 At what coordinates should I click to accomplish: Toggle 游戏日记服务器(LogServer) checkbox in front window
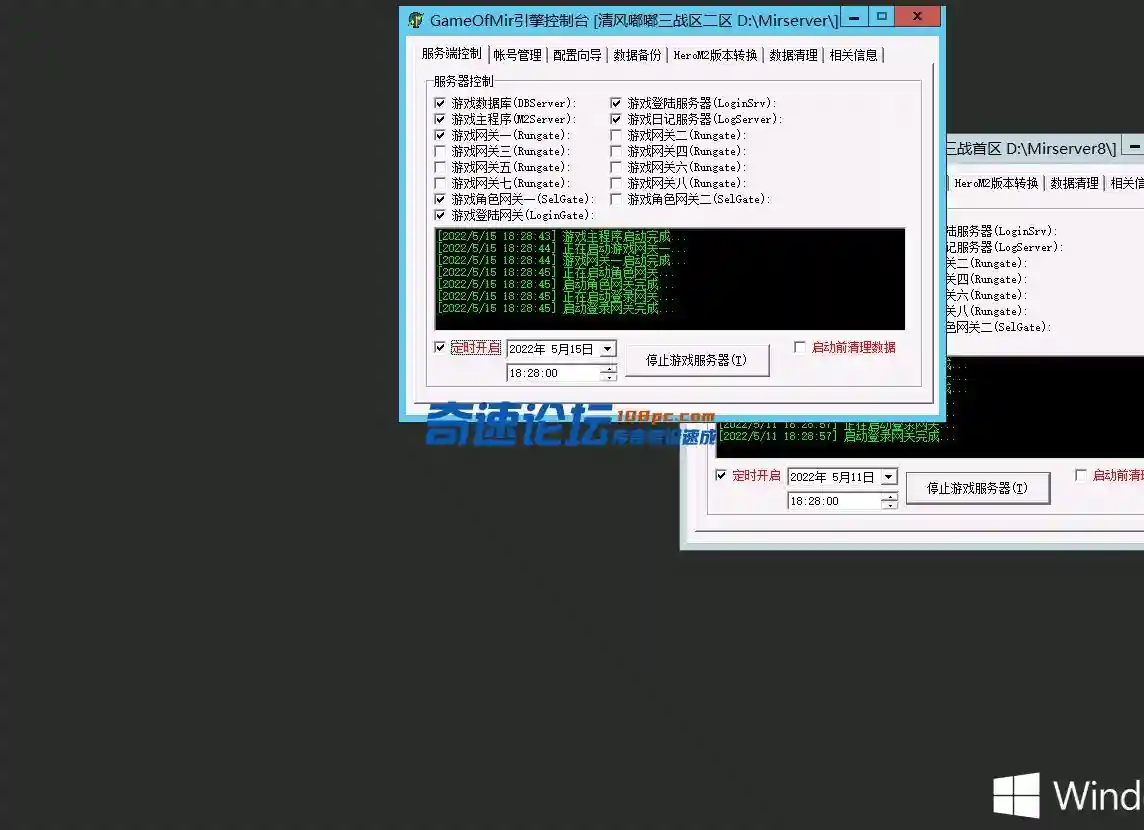[x=616, y=119]
